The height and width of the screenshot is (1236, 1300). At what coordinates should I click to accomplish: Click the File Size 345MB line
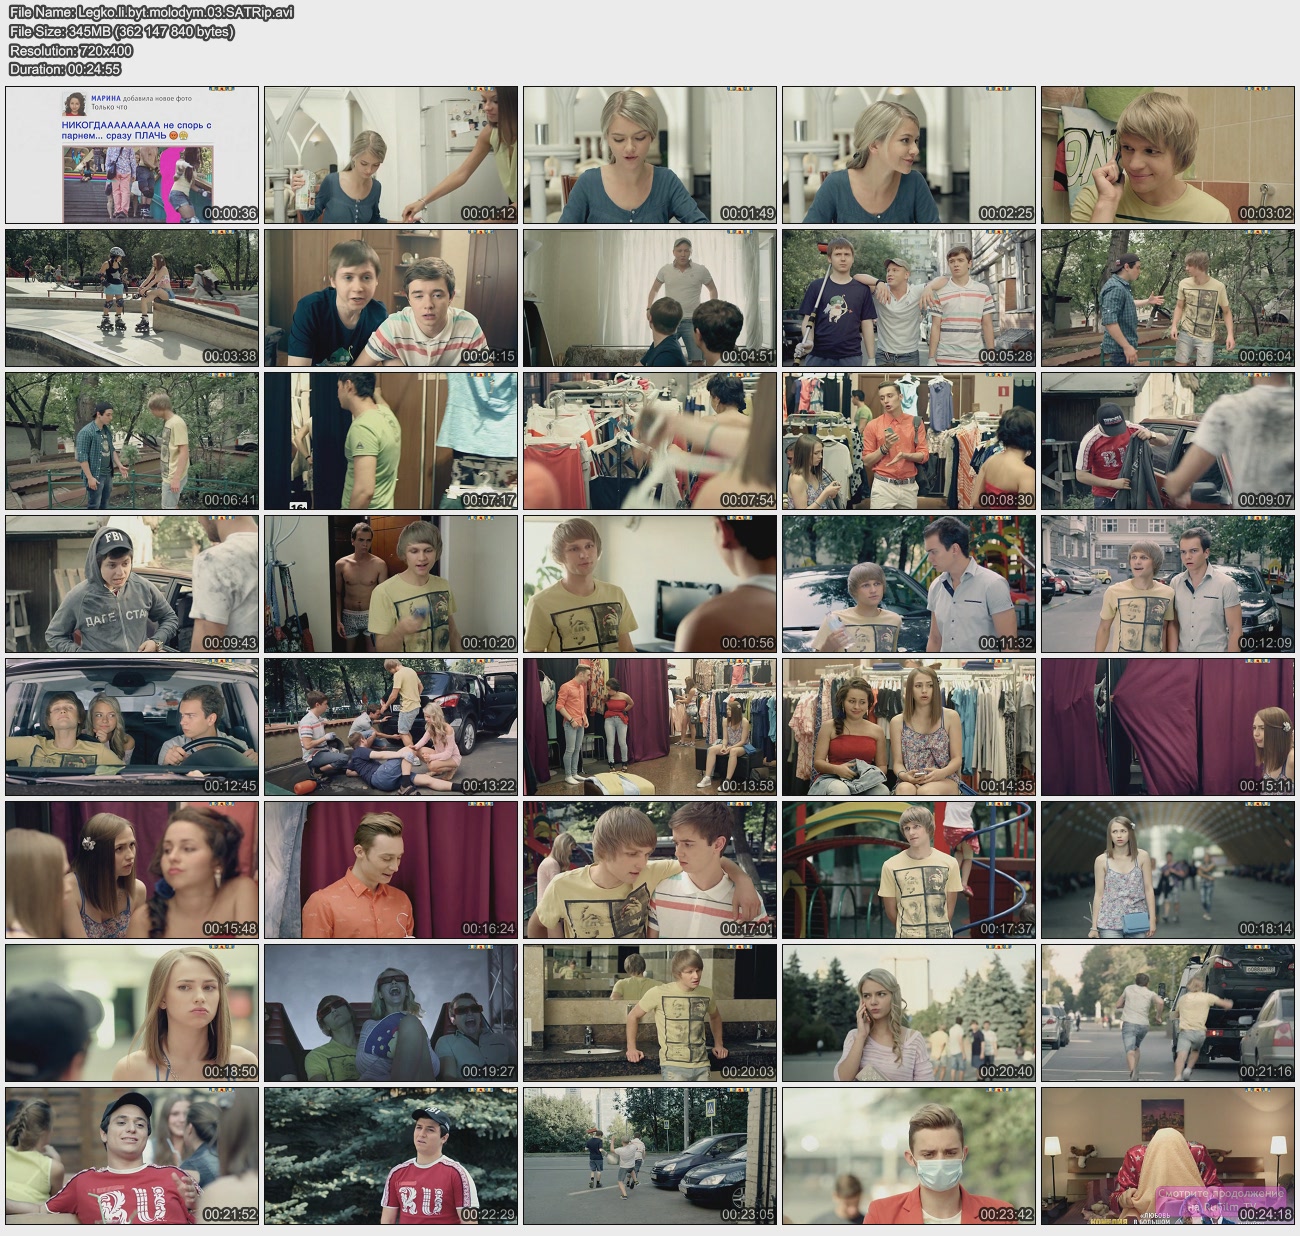coord(121,31)
